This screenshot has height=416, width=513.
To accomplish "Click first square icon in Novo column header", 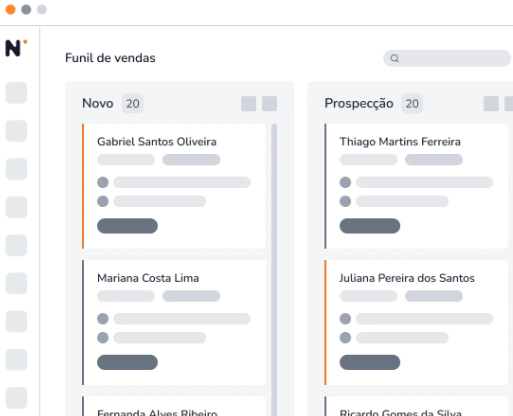I will 249,104.
